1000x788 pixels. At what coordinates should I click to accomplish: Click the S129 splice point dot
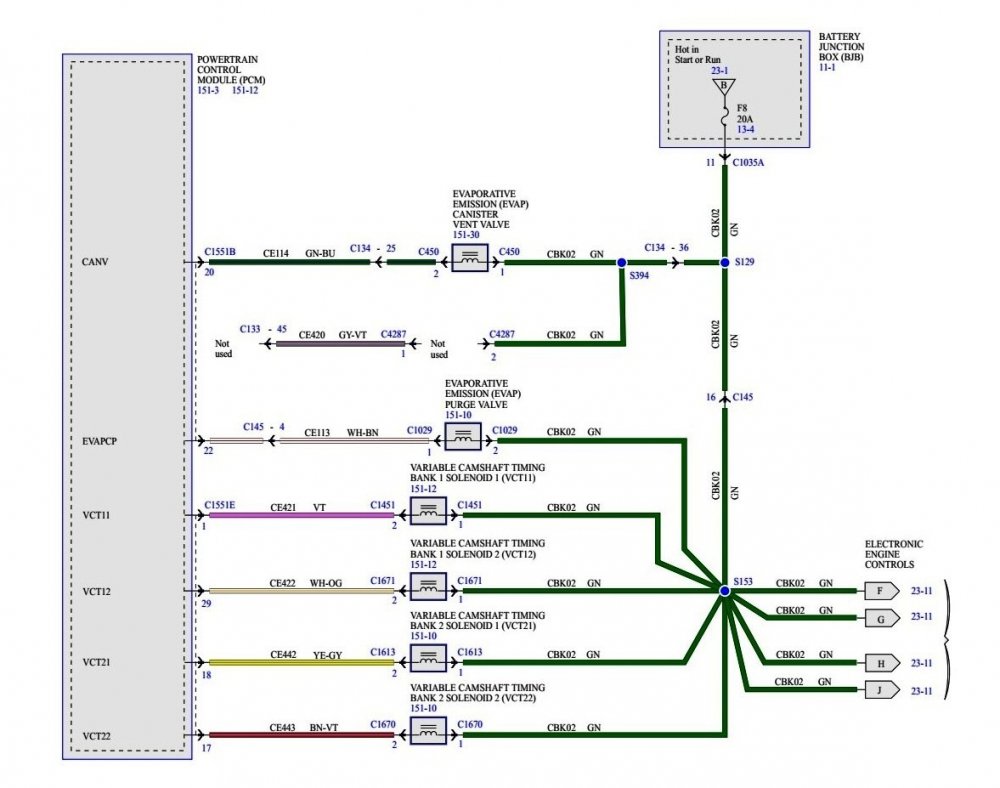[724, 262]
